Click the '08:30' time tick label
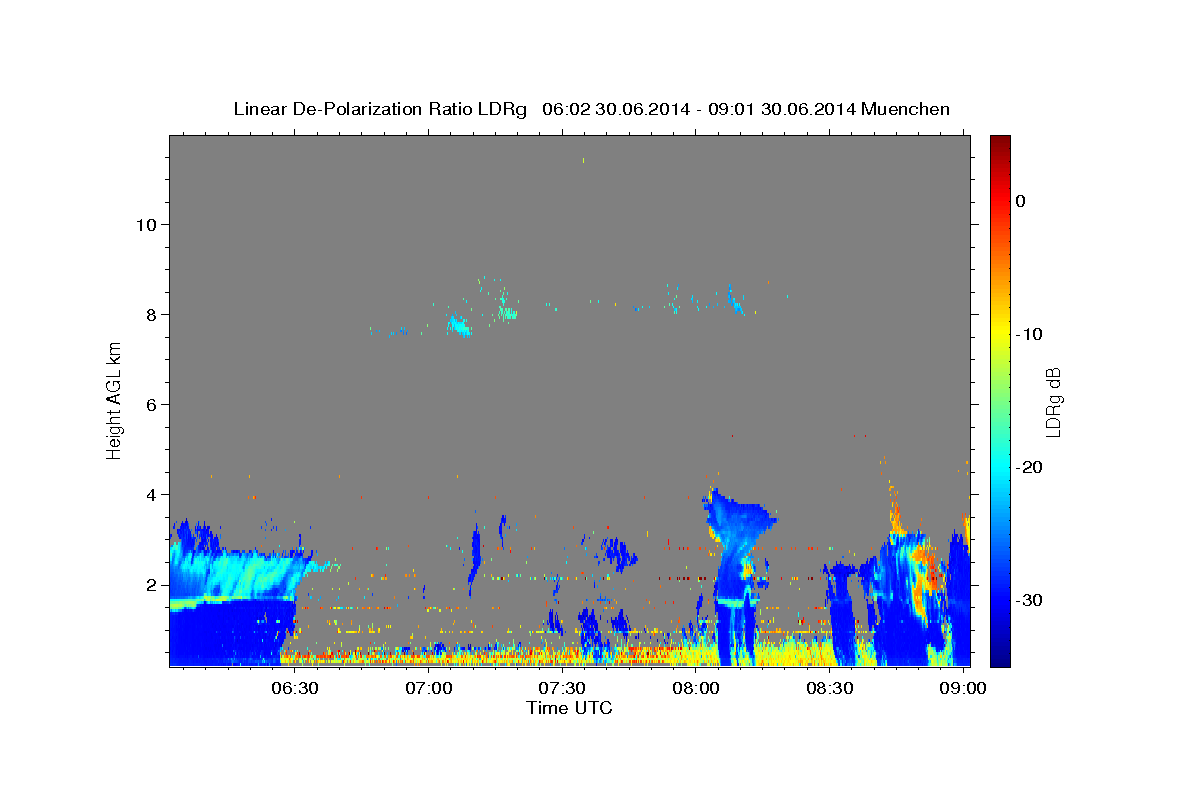 (x=829, y=689)
